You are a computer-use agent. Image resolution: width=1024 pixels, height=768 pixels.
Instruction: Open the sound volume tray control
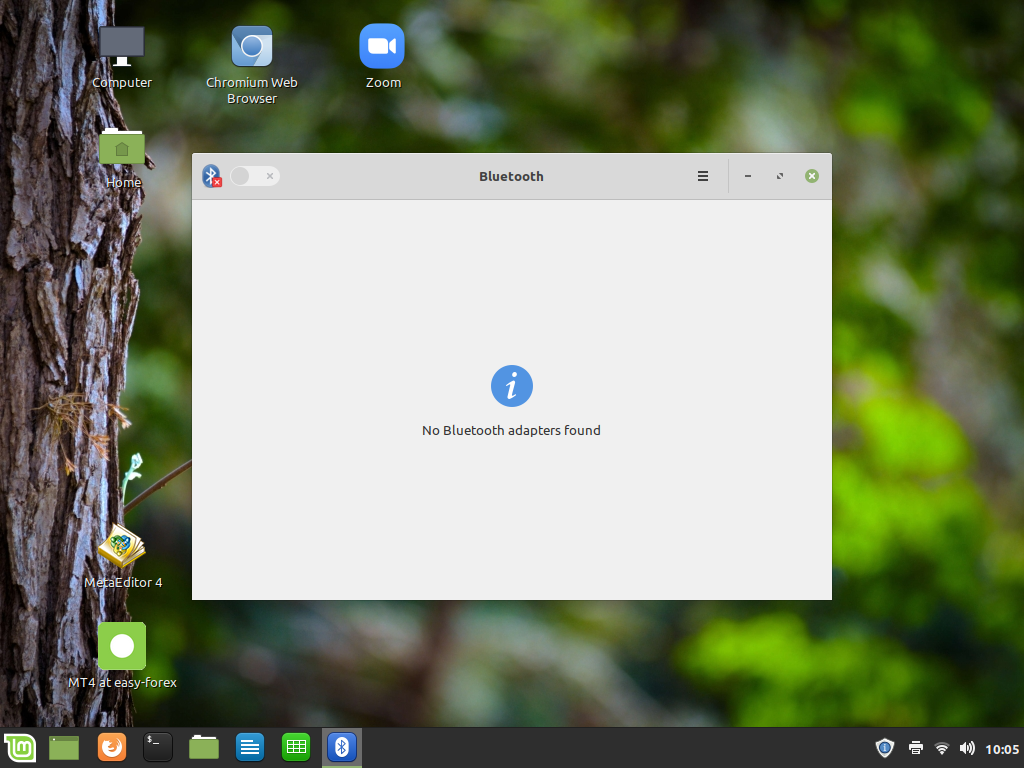click(x=967, y=748)
